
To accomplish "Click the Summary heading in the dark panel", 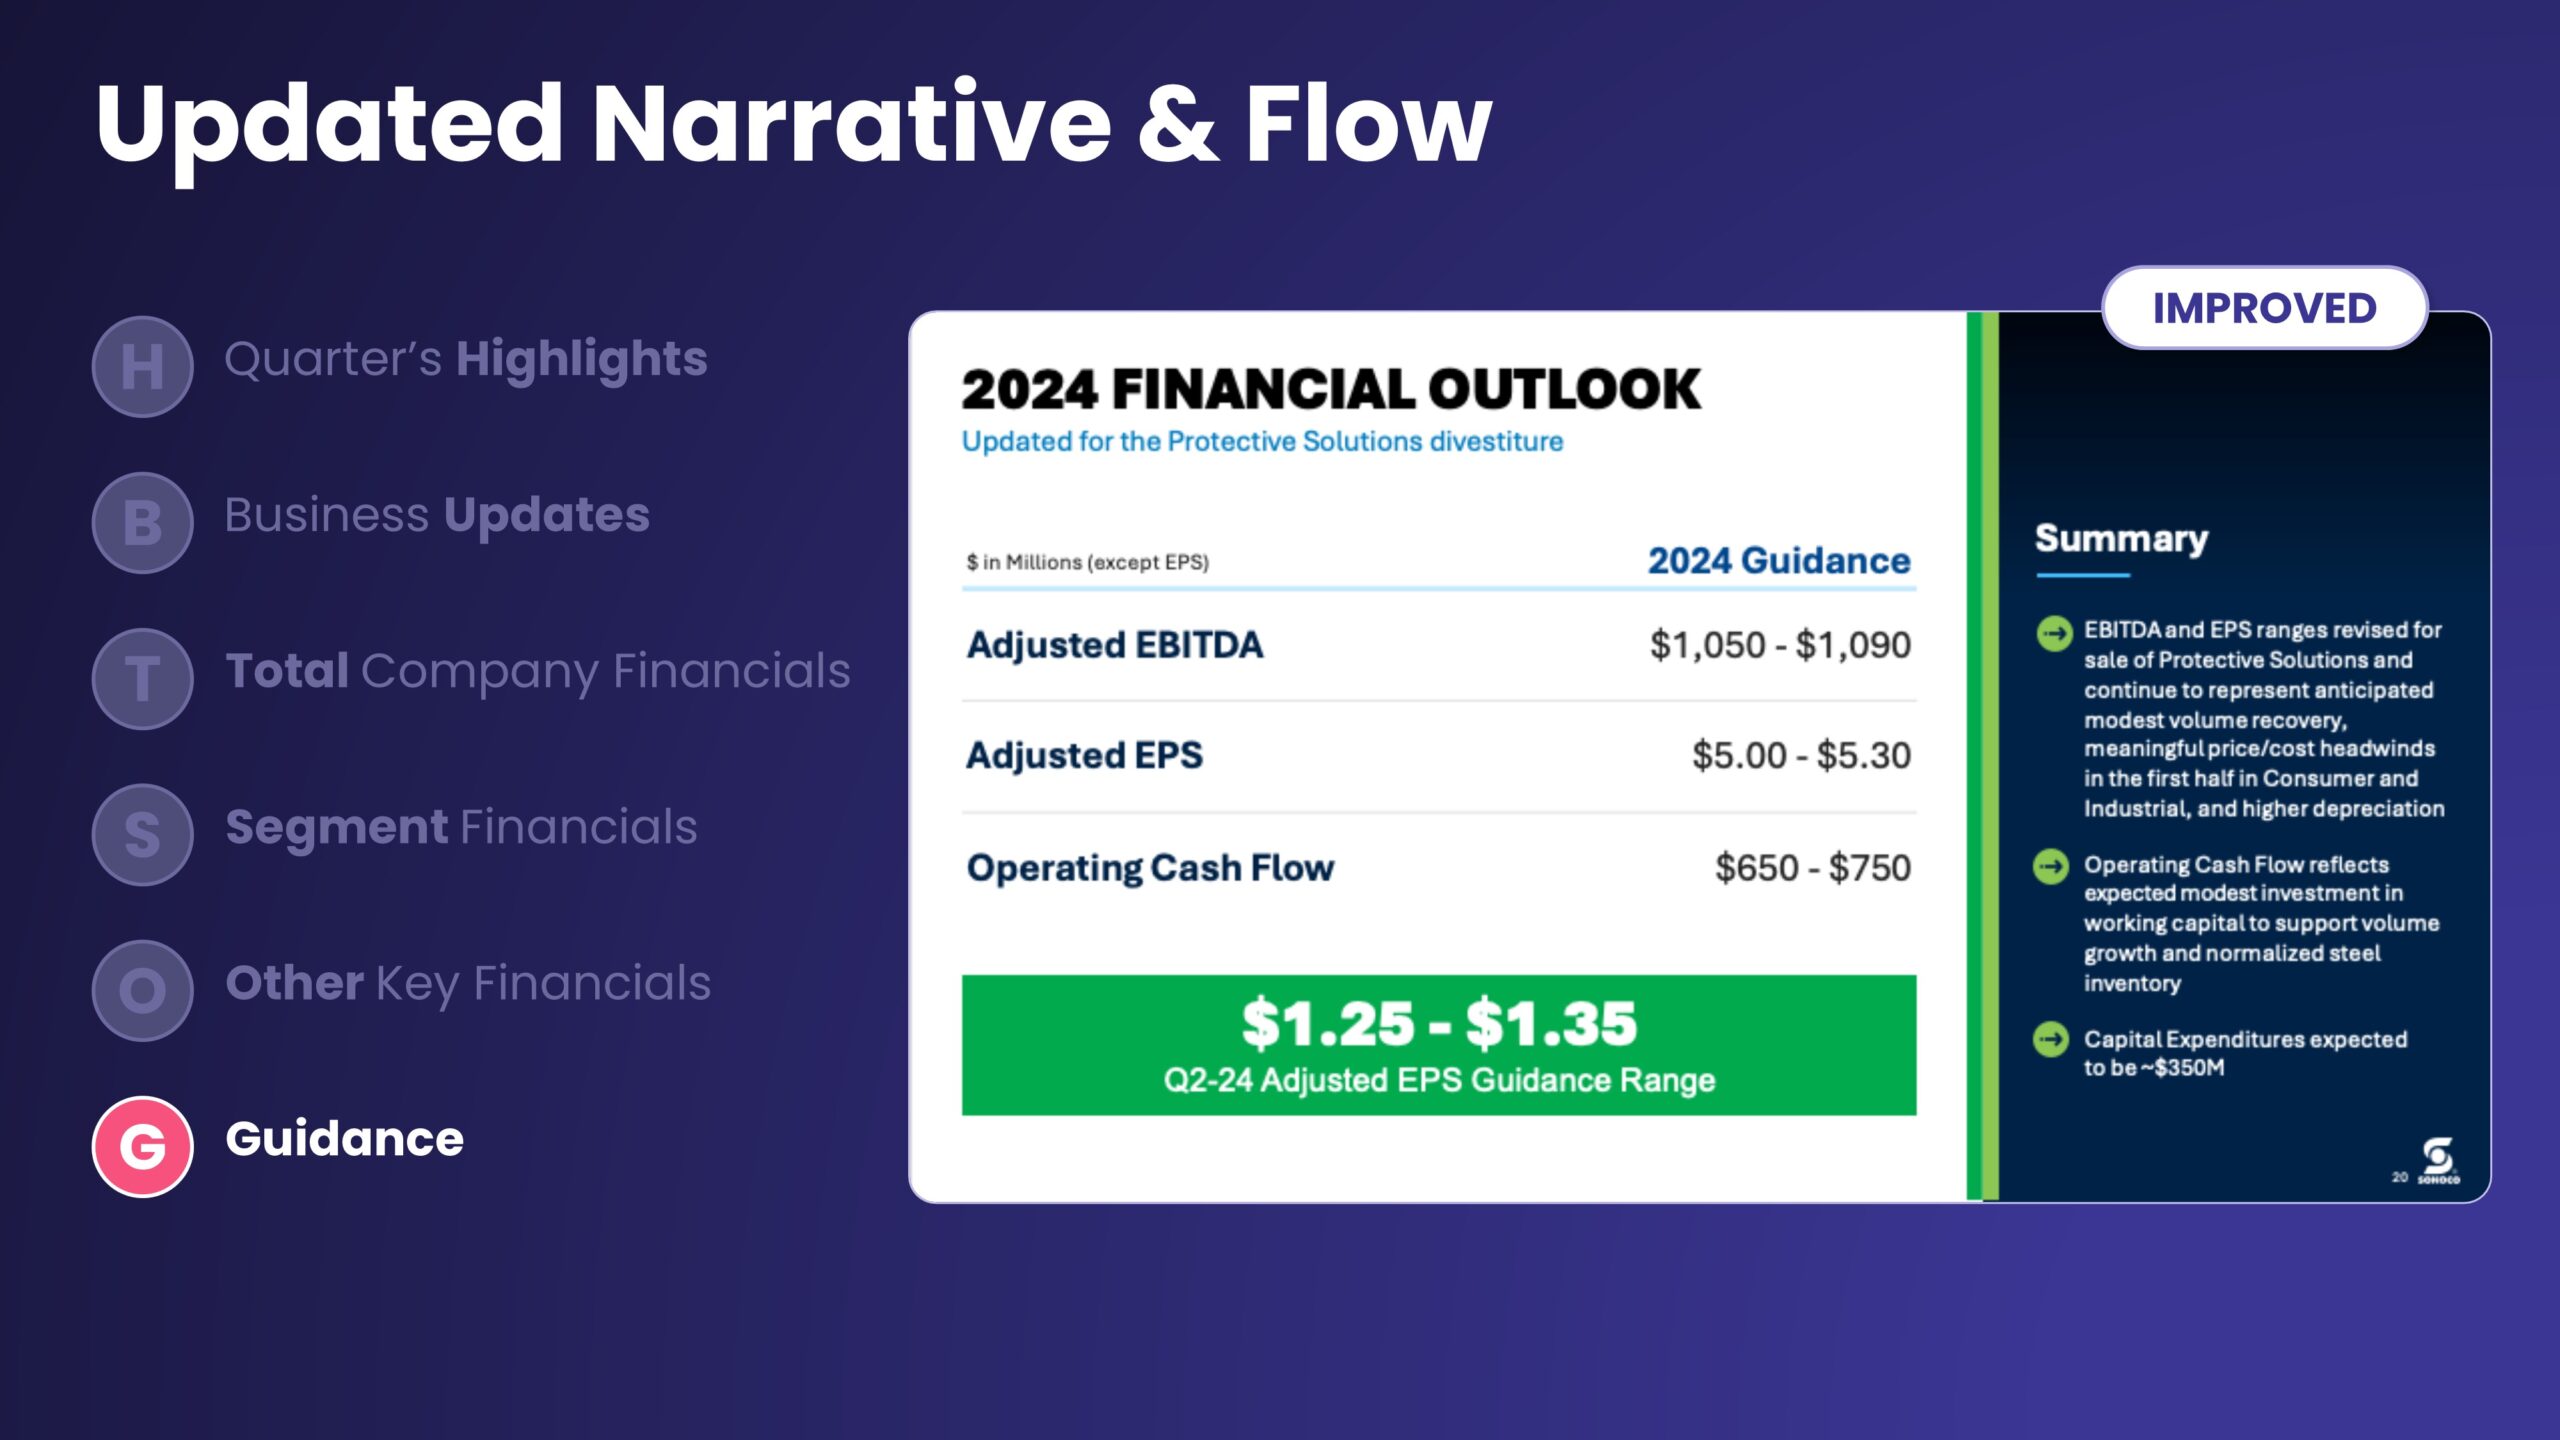I will pos(2121,538).
